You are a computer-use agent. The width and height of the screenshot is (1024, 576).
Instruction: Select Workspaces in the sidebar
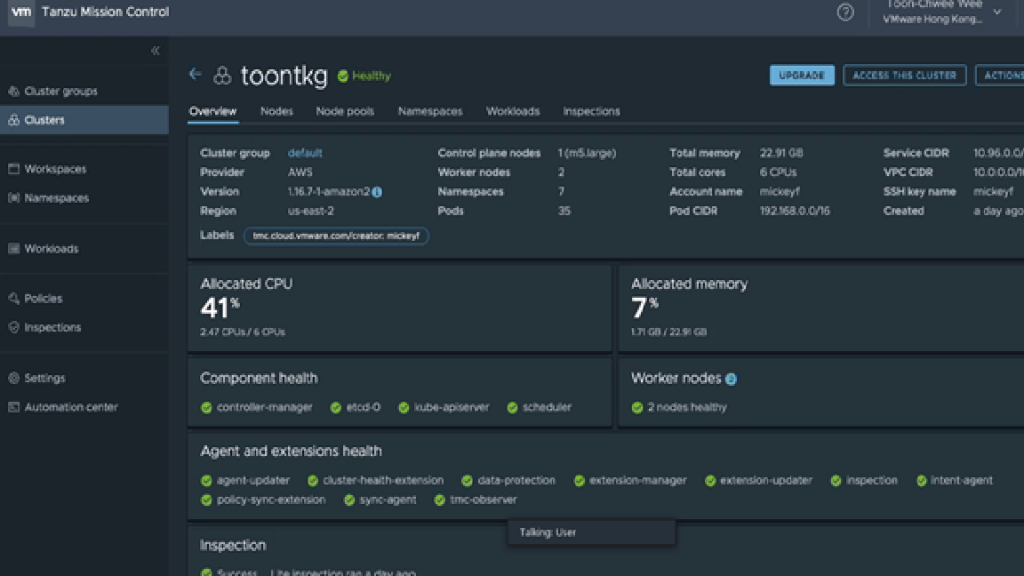point(55,169)
